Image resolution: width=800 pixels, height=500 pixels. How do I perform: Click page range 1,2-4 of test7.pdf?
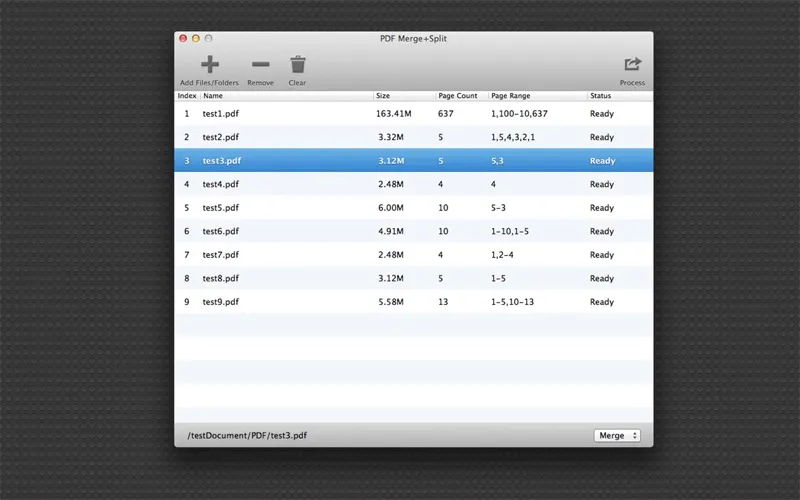click(502, 254)
